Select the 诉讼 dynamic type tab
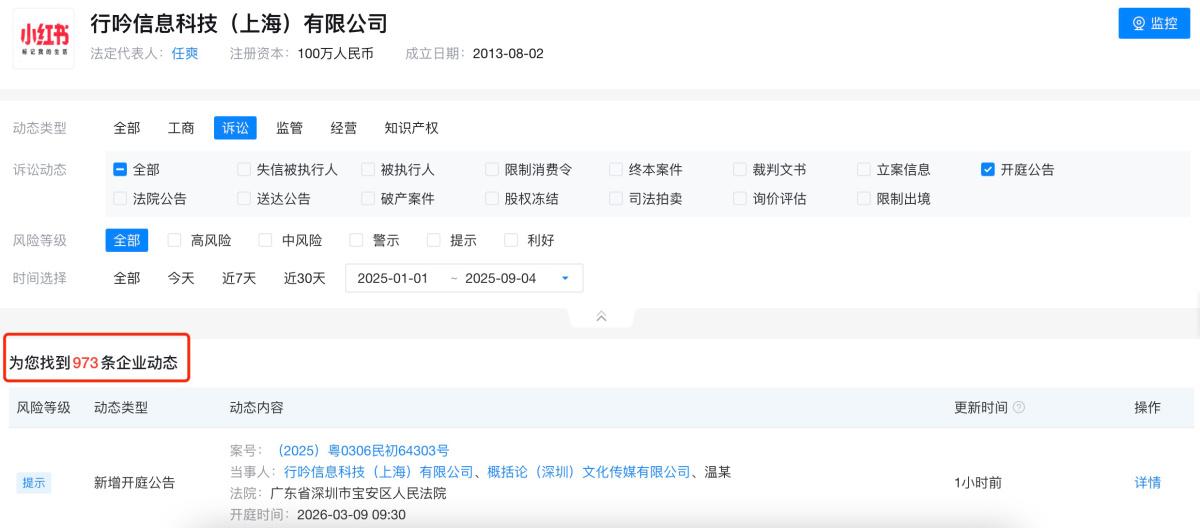1200x528 pixels. pyautogui.click(x=235, y=128)
